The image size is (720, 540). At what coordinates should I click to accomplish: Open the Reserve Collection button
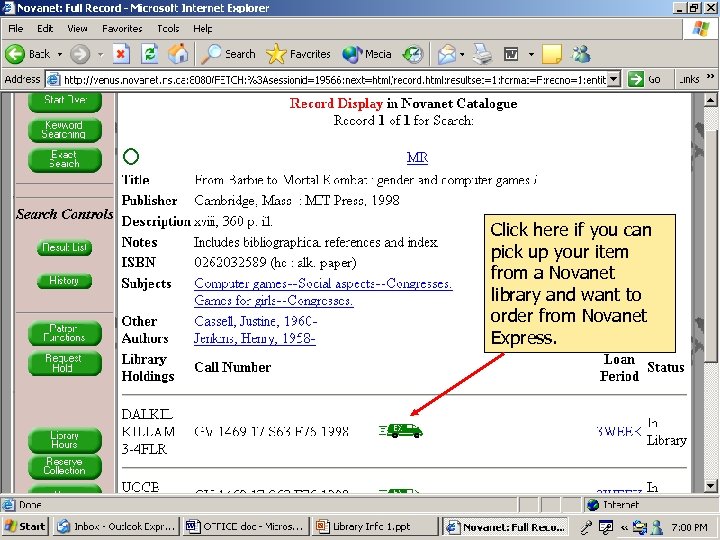[x=65, y=466]
